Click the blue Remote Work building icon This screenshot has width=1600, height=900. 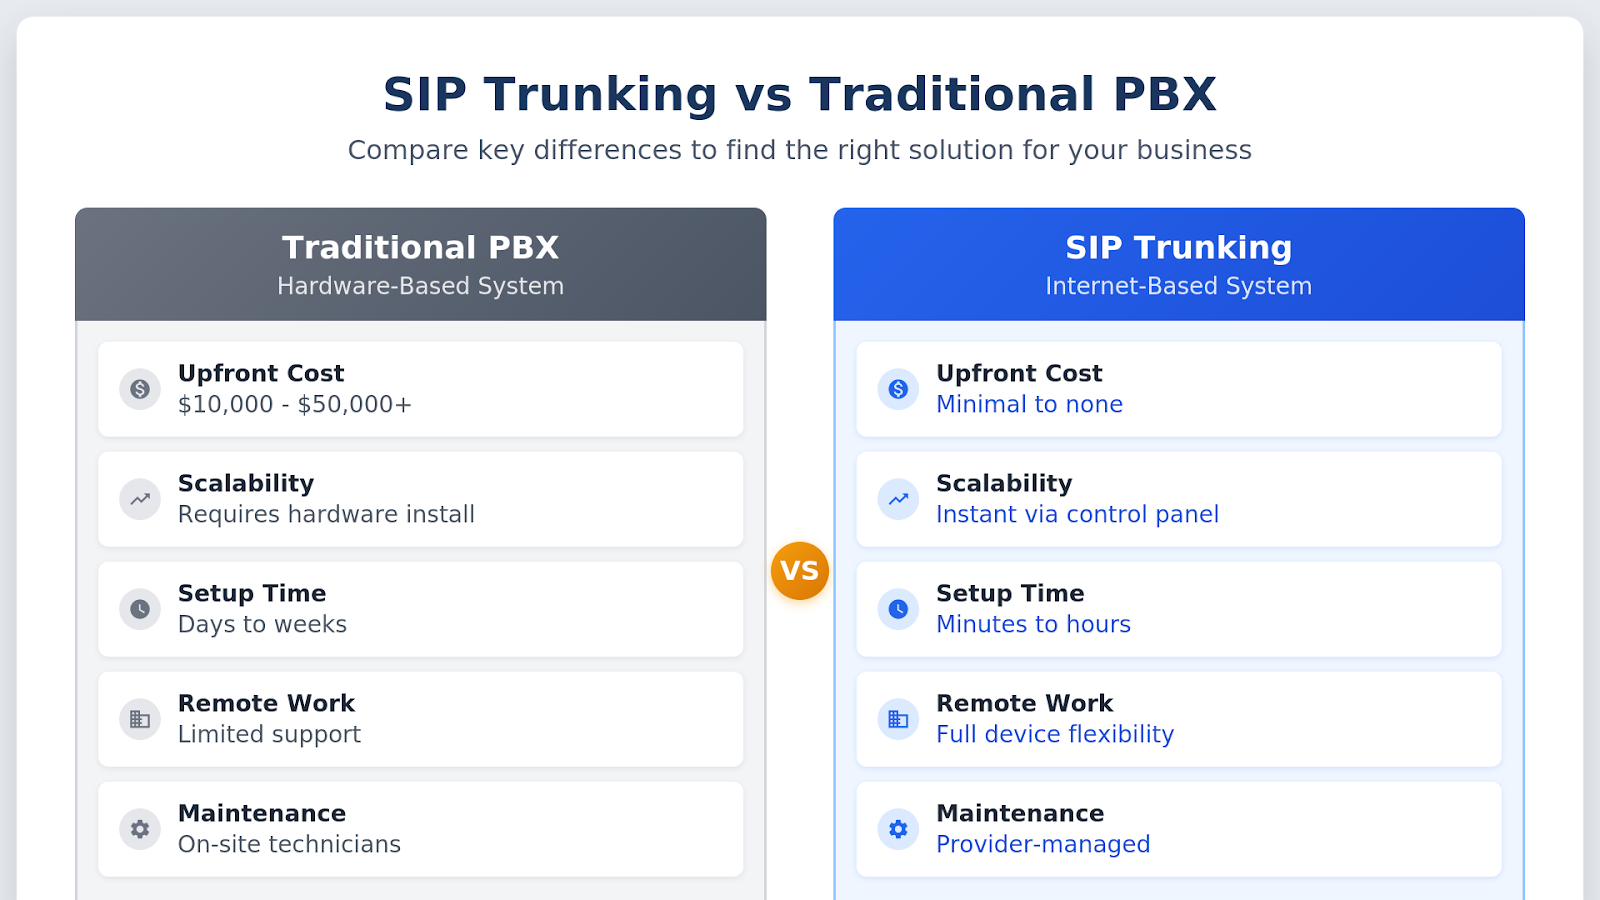pos(898,719)
